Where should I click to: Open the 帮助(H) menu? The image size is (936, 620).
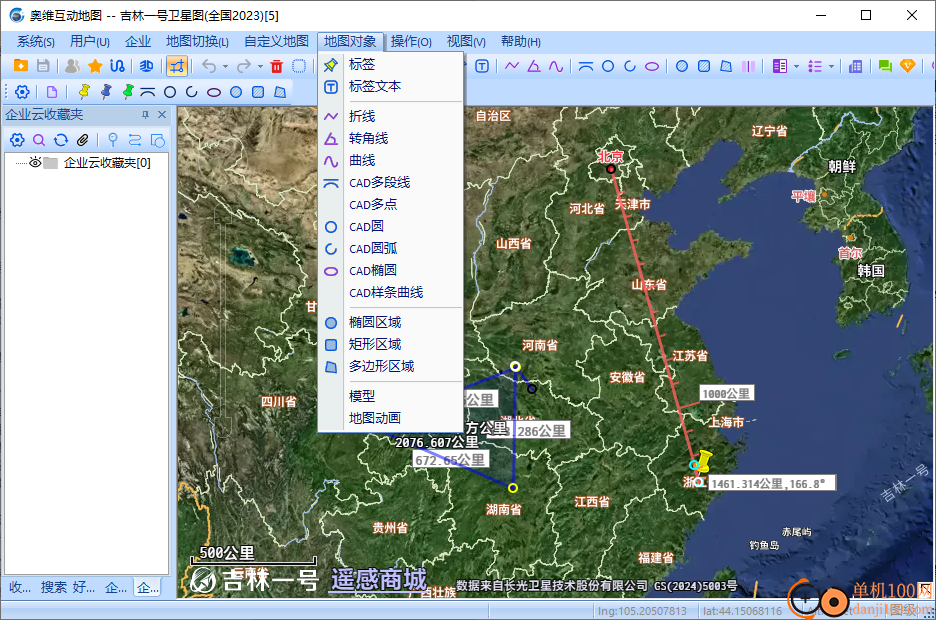tap(521, 42)
